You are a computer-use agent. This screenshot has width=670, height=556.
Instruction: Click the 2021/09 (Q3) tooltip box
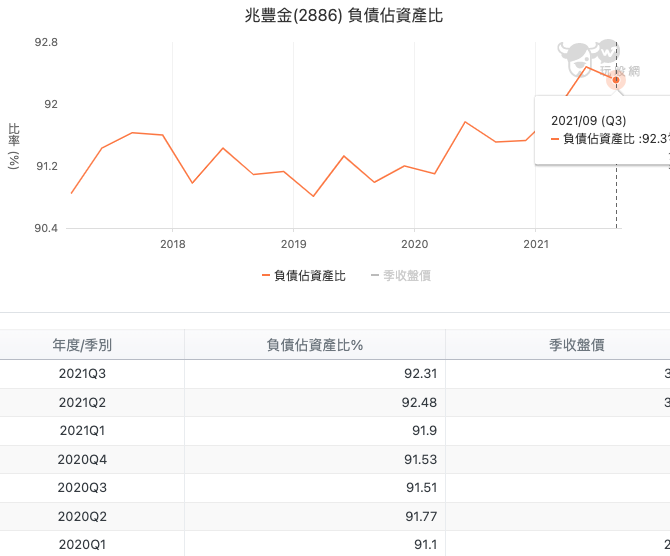pyautogui.click(x=602, y=130)
